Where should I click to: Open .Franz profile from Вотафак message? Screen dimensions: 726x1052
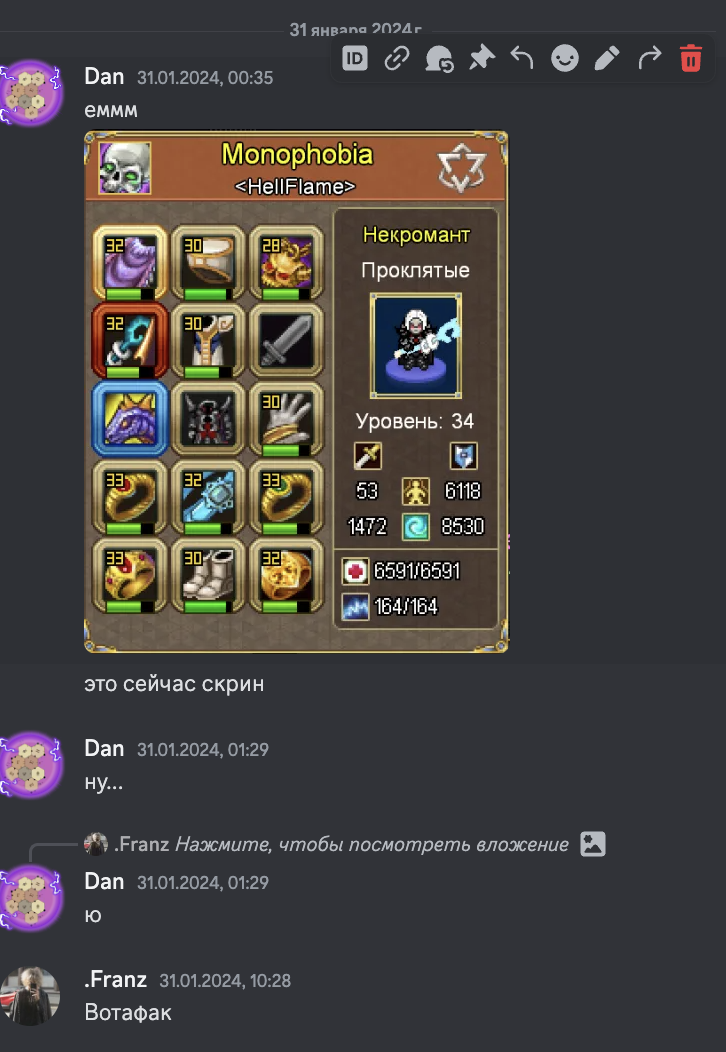coord(115,980)
